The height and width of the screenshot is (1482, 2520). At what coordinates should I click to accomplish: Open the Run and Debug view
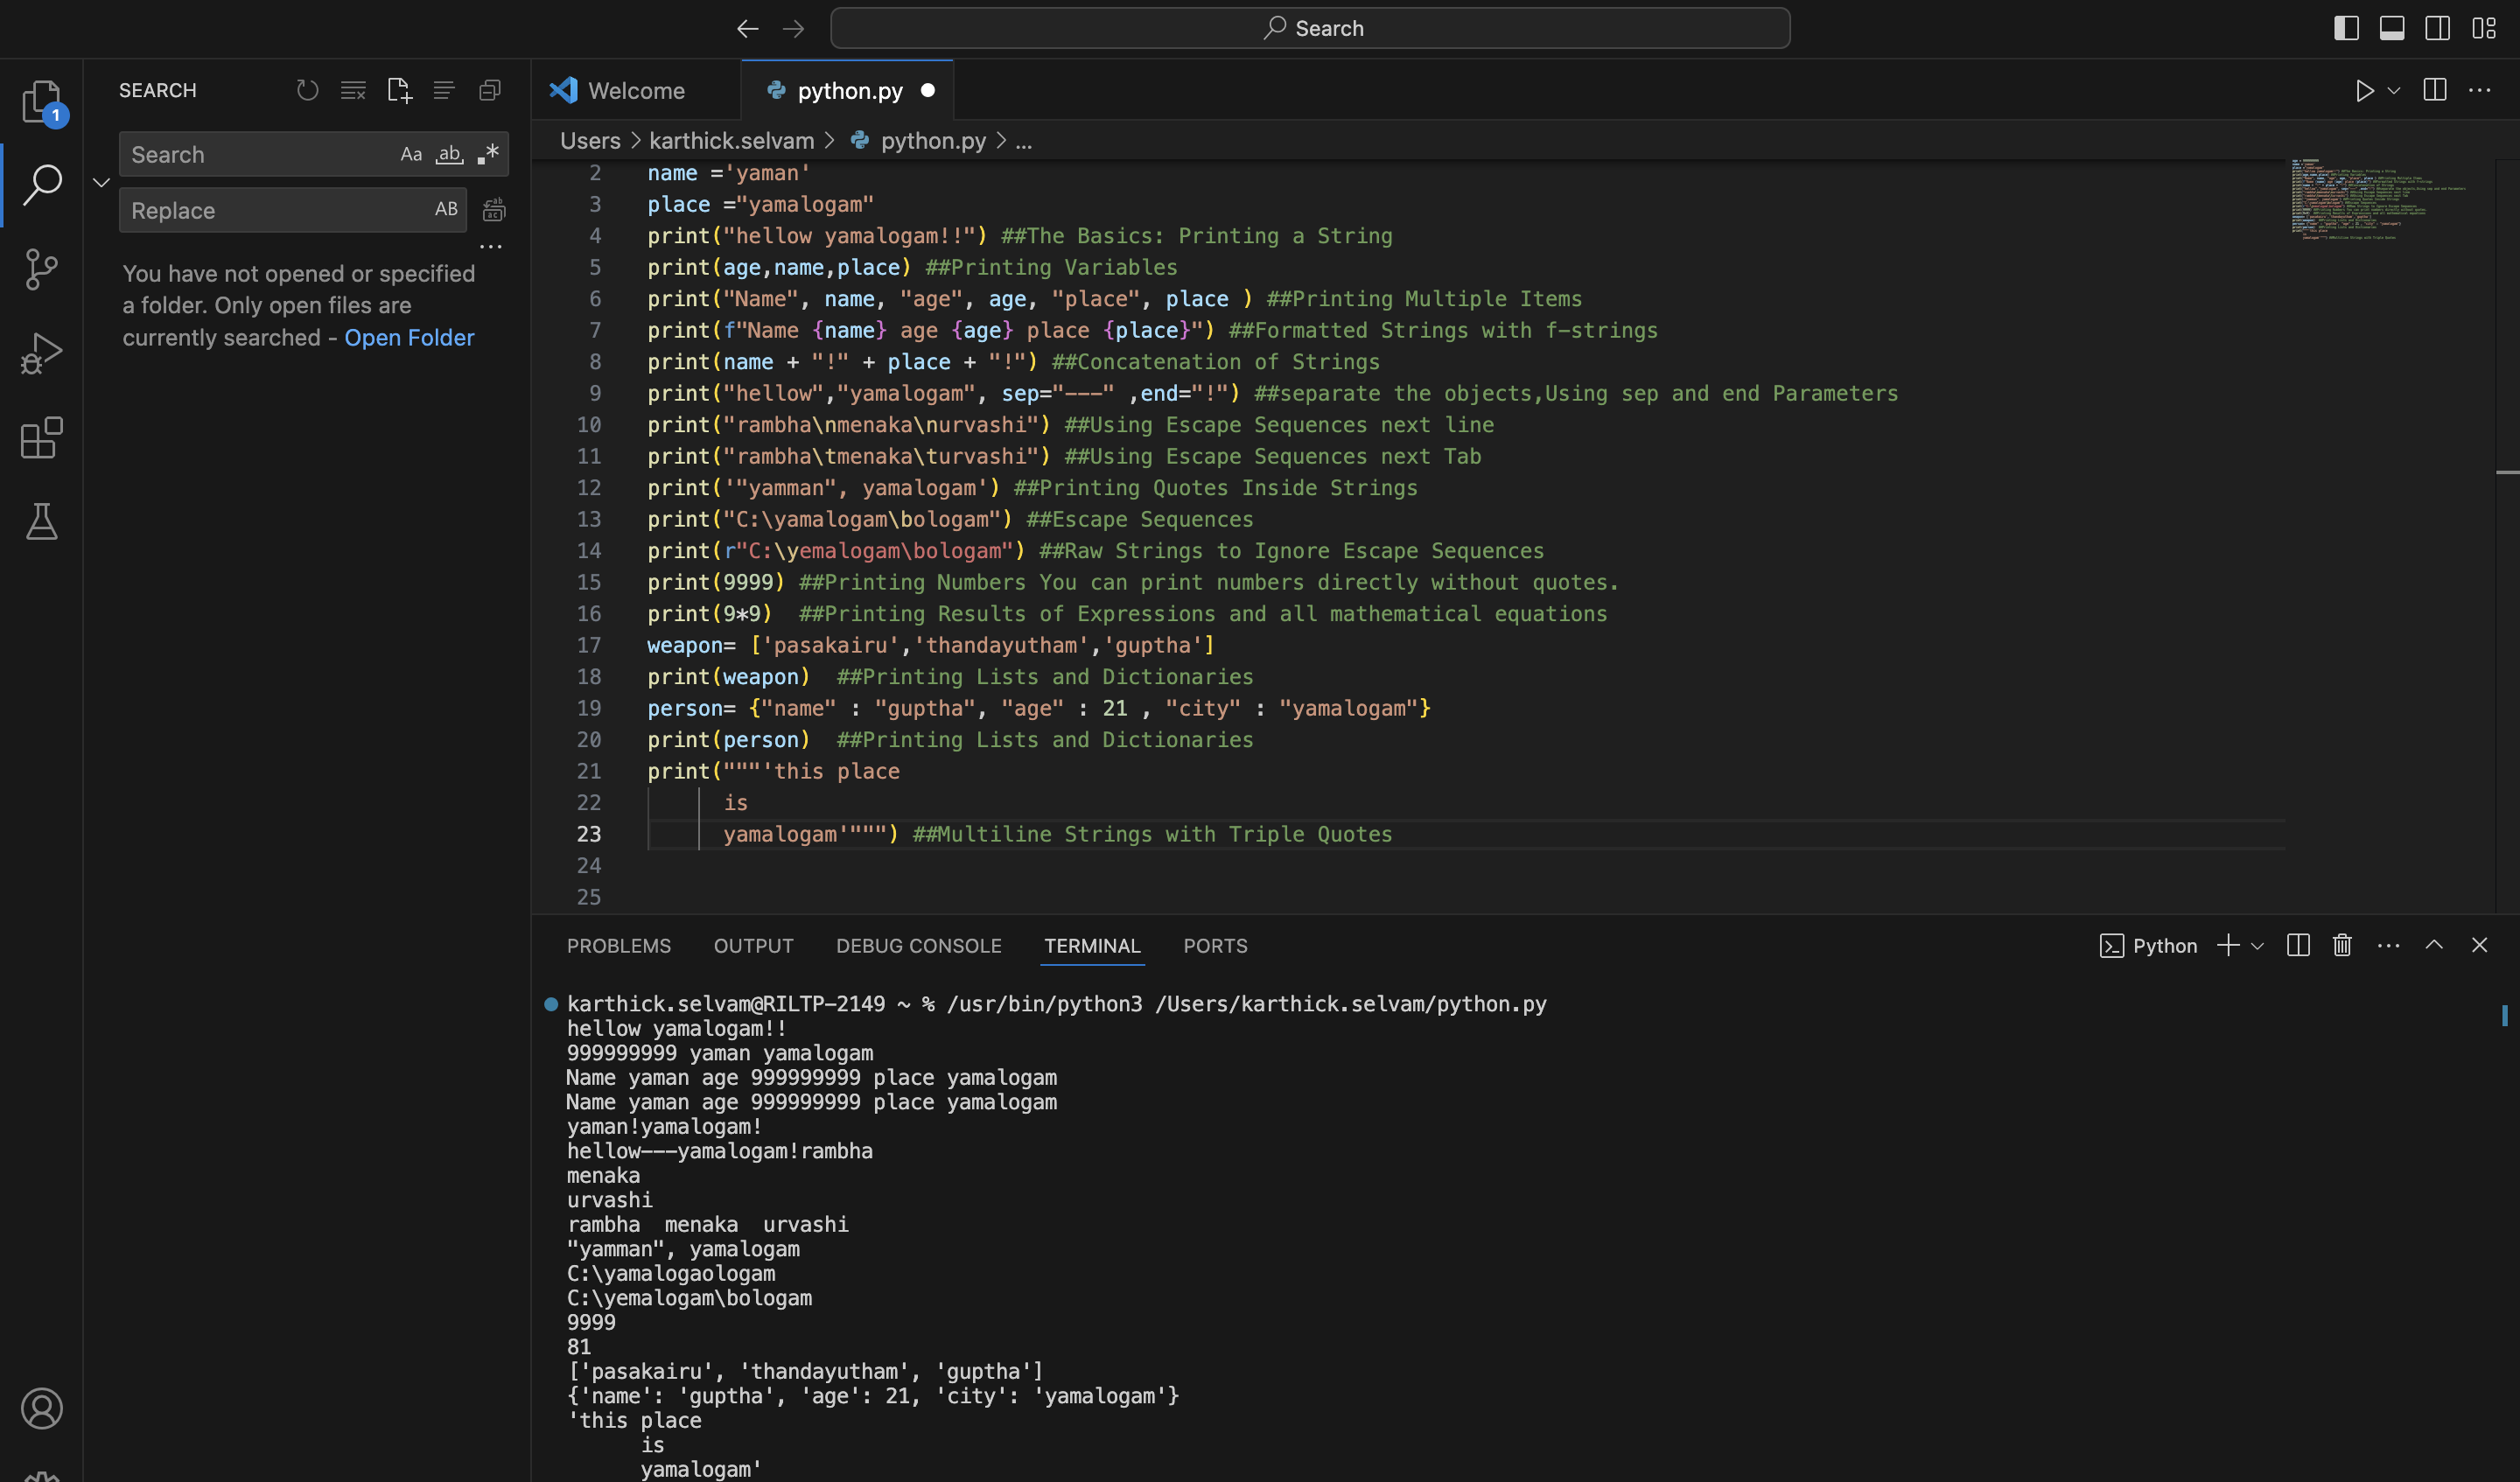pos(41,353)
